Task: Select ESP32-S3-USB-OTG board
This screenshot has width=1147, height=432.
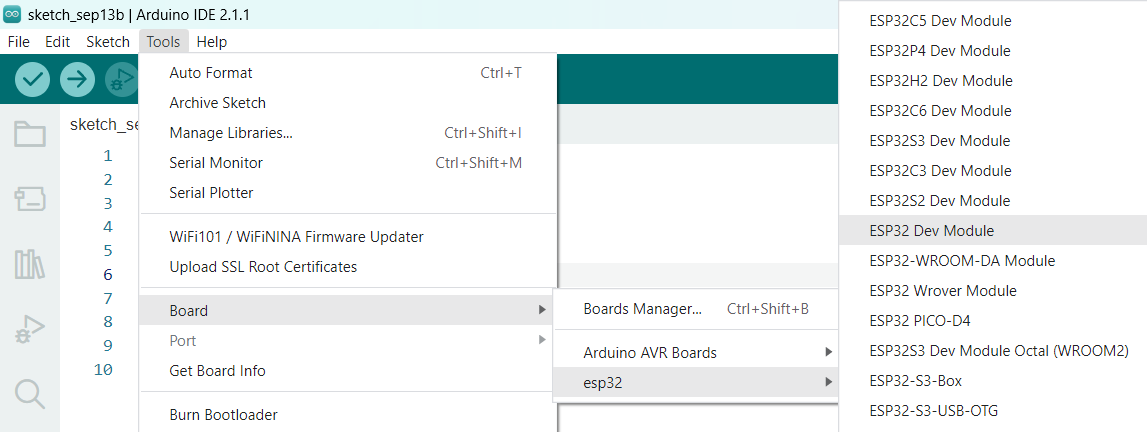Action: coord(993,411)
